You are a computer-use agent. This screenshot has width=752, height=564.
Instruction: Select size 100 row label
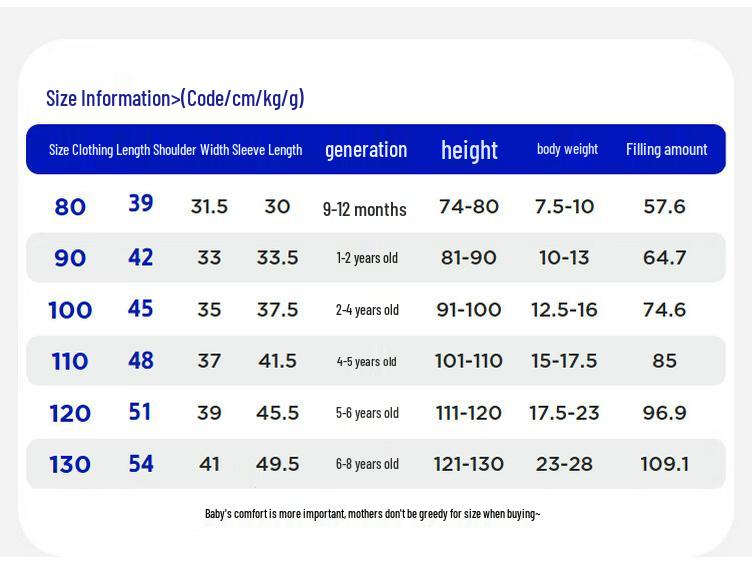(70, 310)
